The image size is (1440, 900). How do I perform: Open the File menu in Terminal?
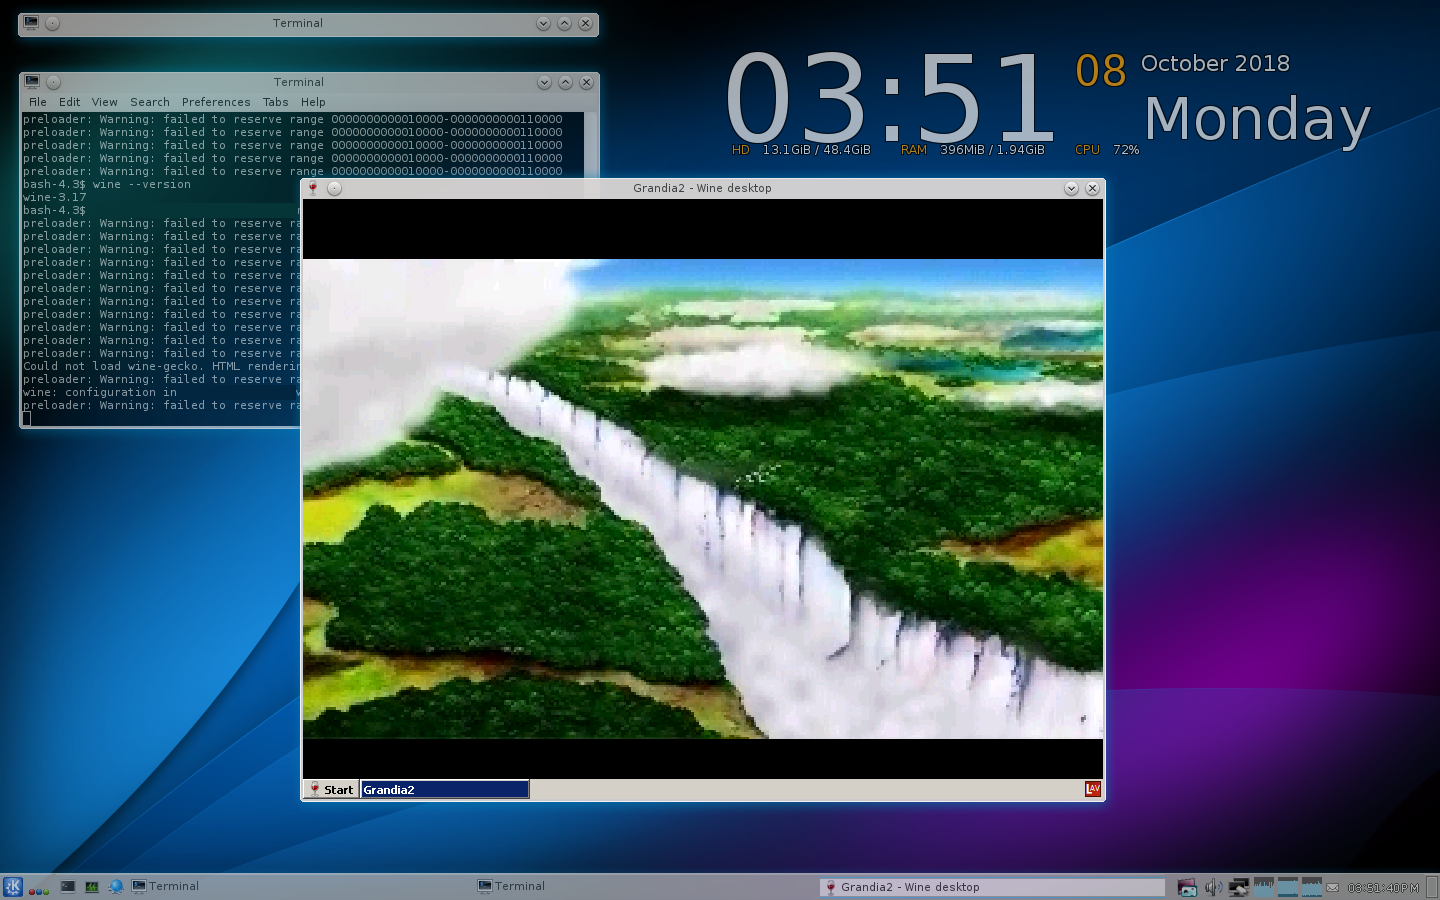point(38,102)
